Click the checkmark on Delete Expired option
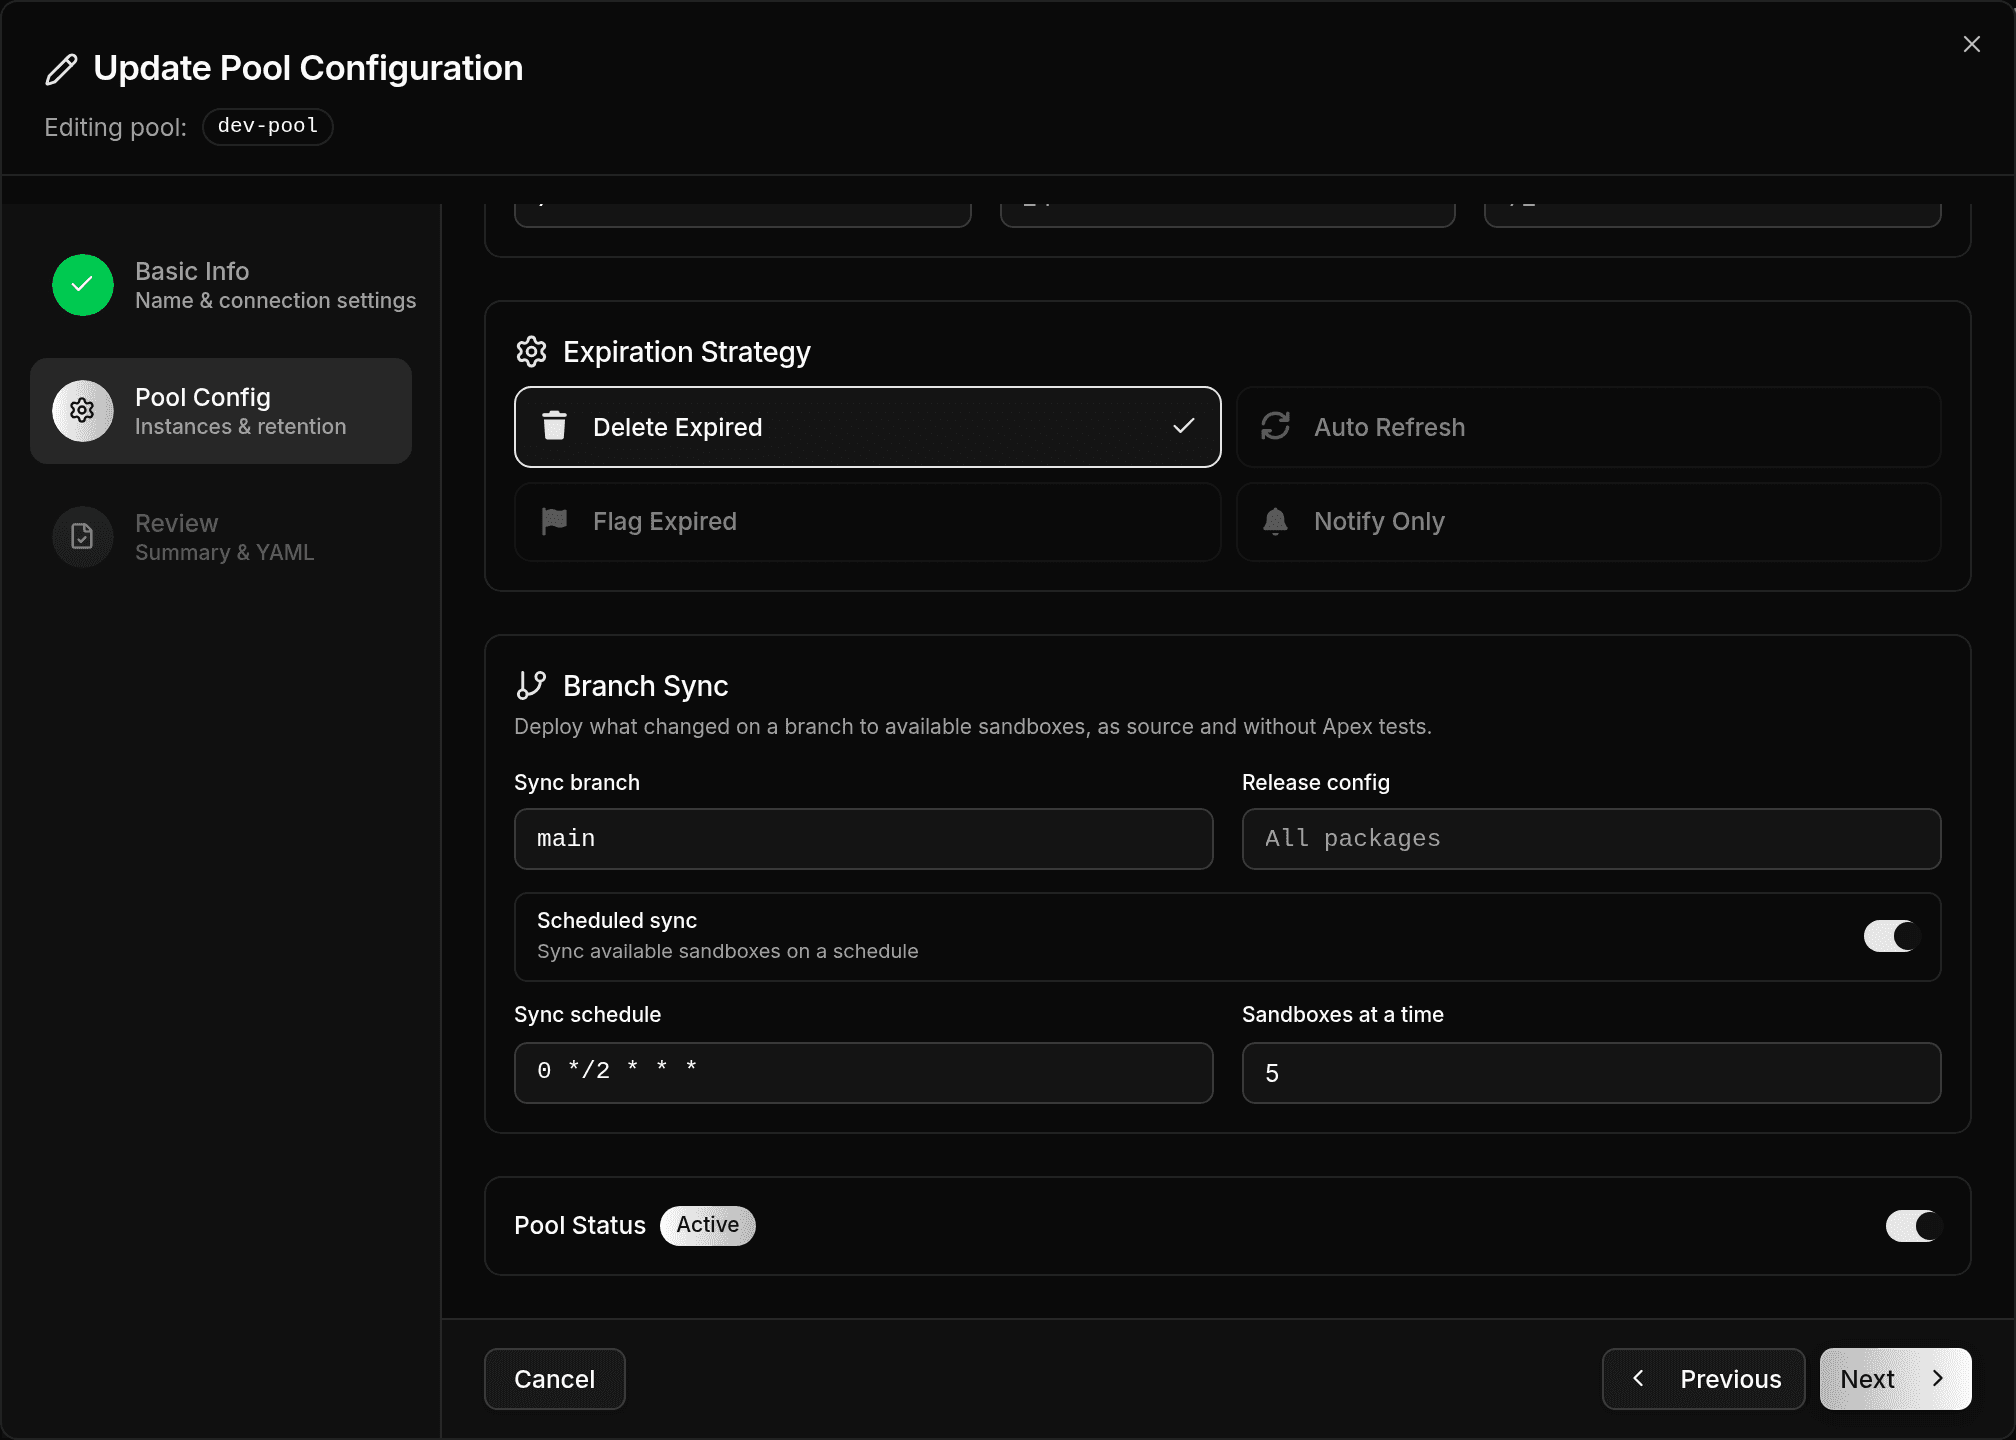The width and height of the screenshot is (2016, 1440). 1183,426
